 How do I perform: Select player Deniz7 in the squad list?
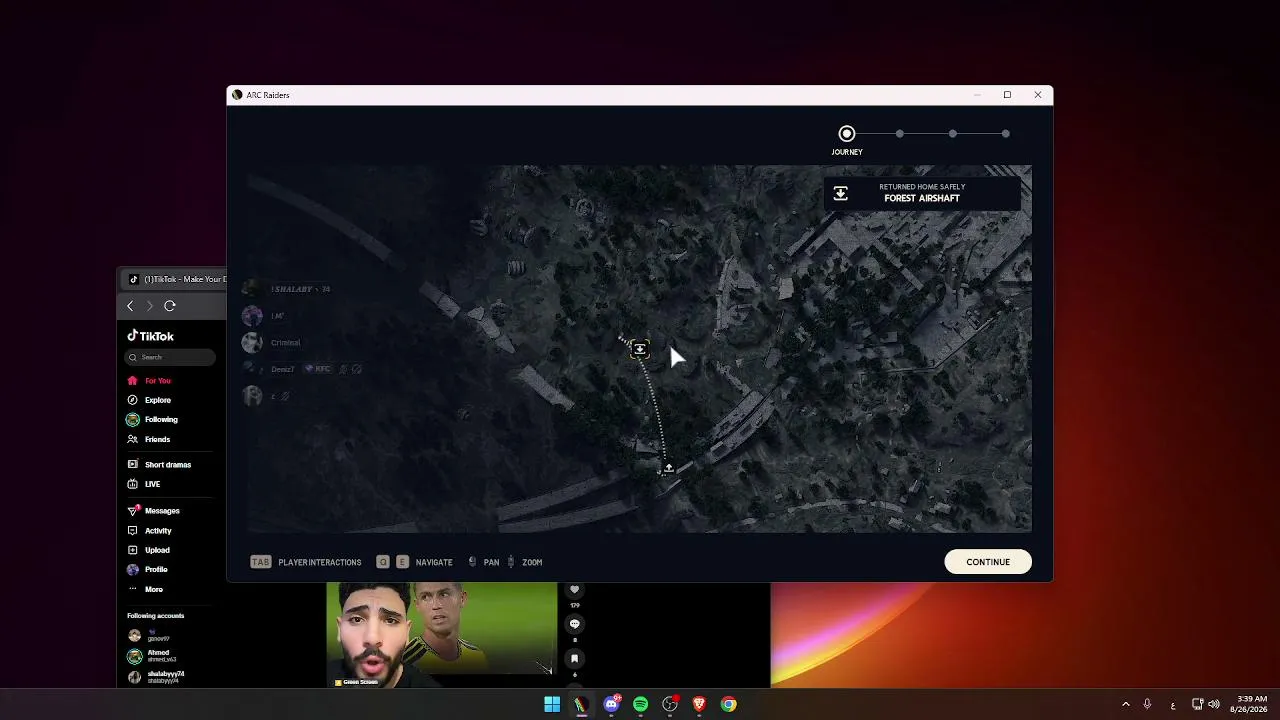pyautogui.click(x=283, y=369)
